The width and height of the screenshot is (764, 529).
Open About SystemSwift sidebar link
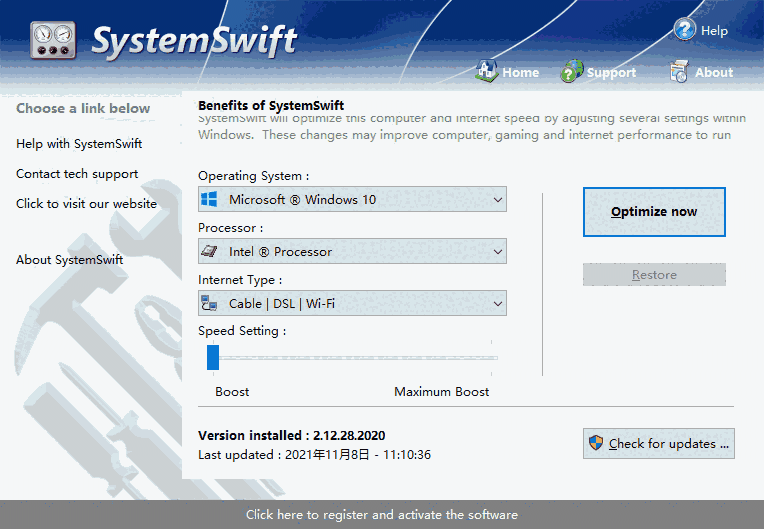[x=70, y=260]
